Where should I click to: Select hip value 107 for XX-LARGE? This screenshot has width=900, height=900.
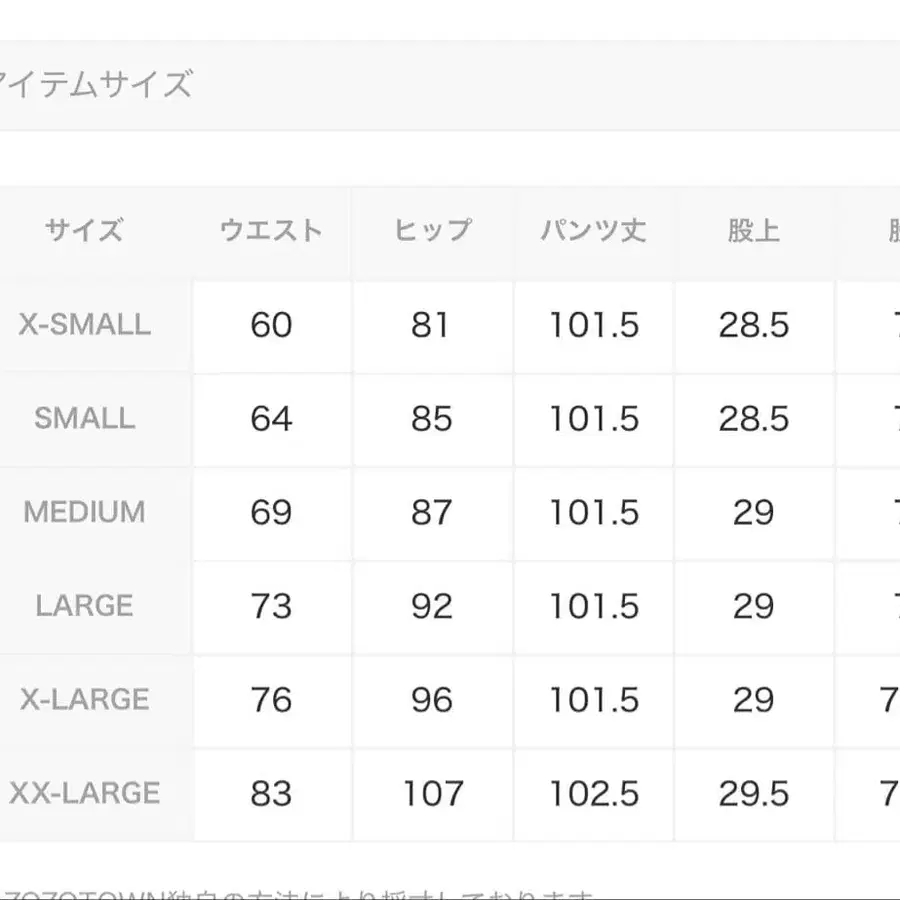(432, 793)
